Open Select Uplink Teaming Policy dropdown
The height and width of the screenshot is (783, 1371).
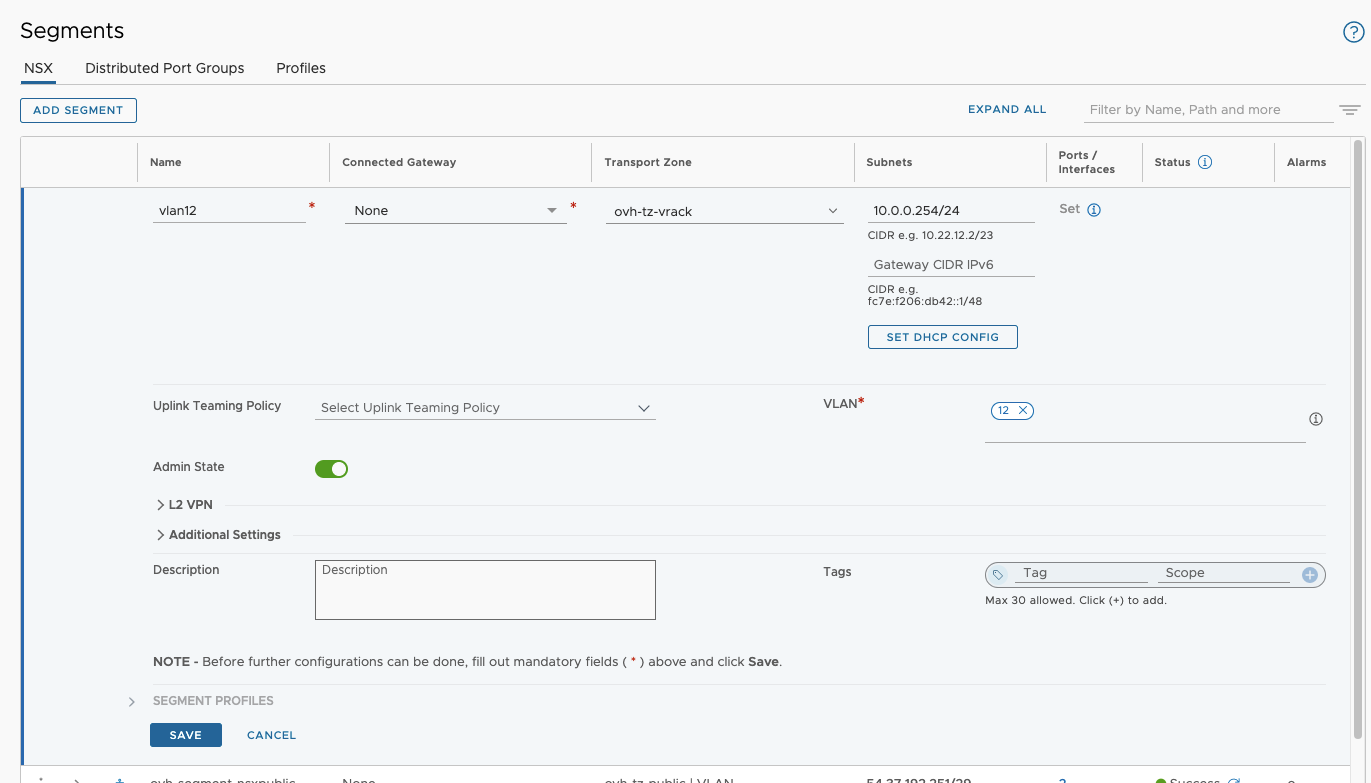coord(485,408)
